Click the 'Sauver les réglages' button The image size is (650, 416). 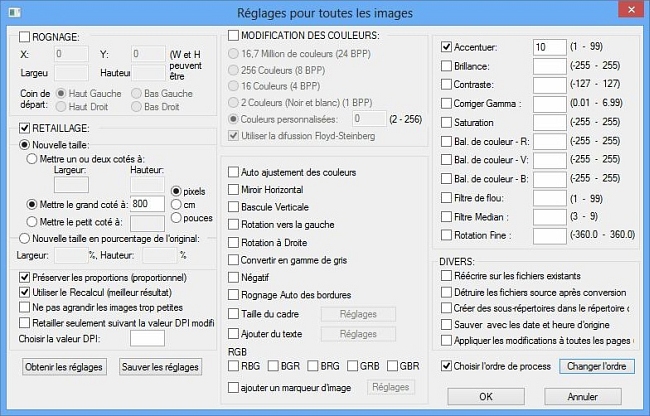(160, 367)
